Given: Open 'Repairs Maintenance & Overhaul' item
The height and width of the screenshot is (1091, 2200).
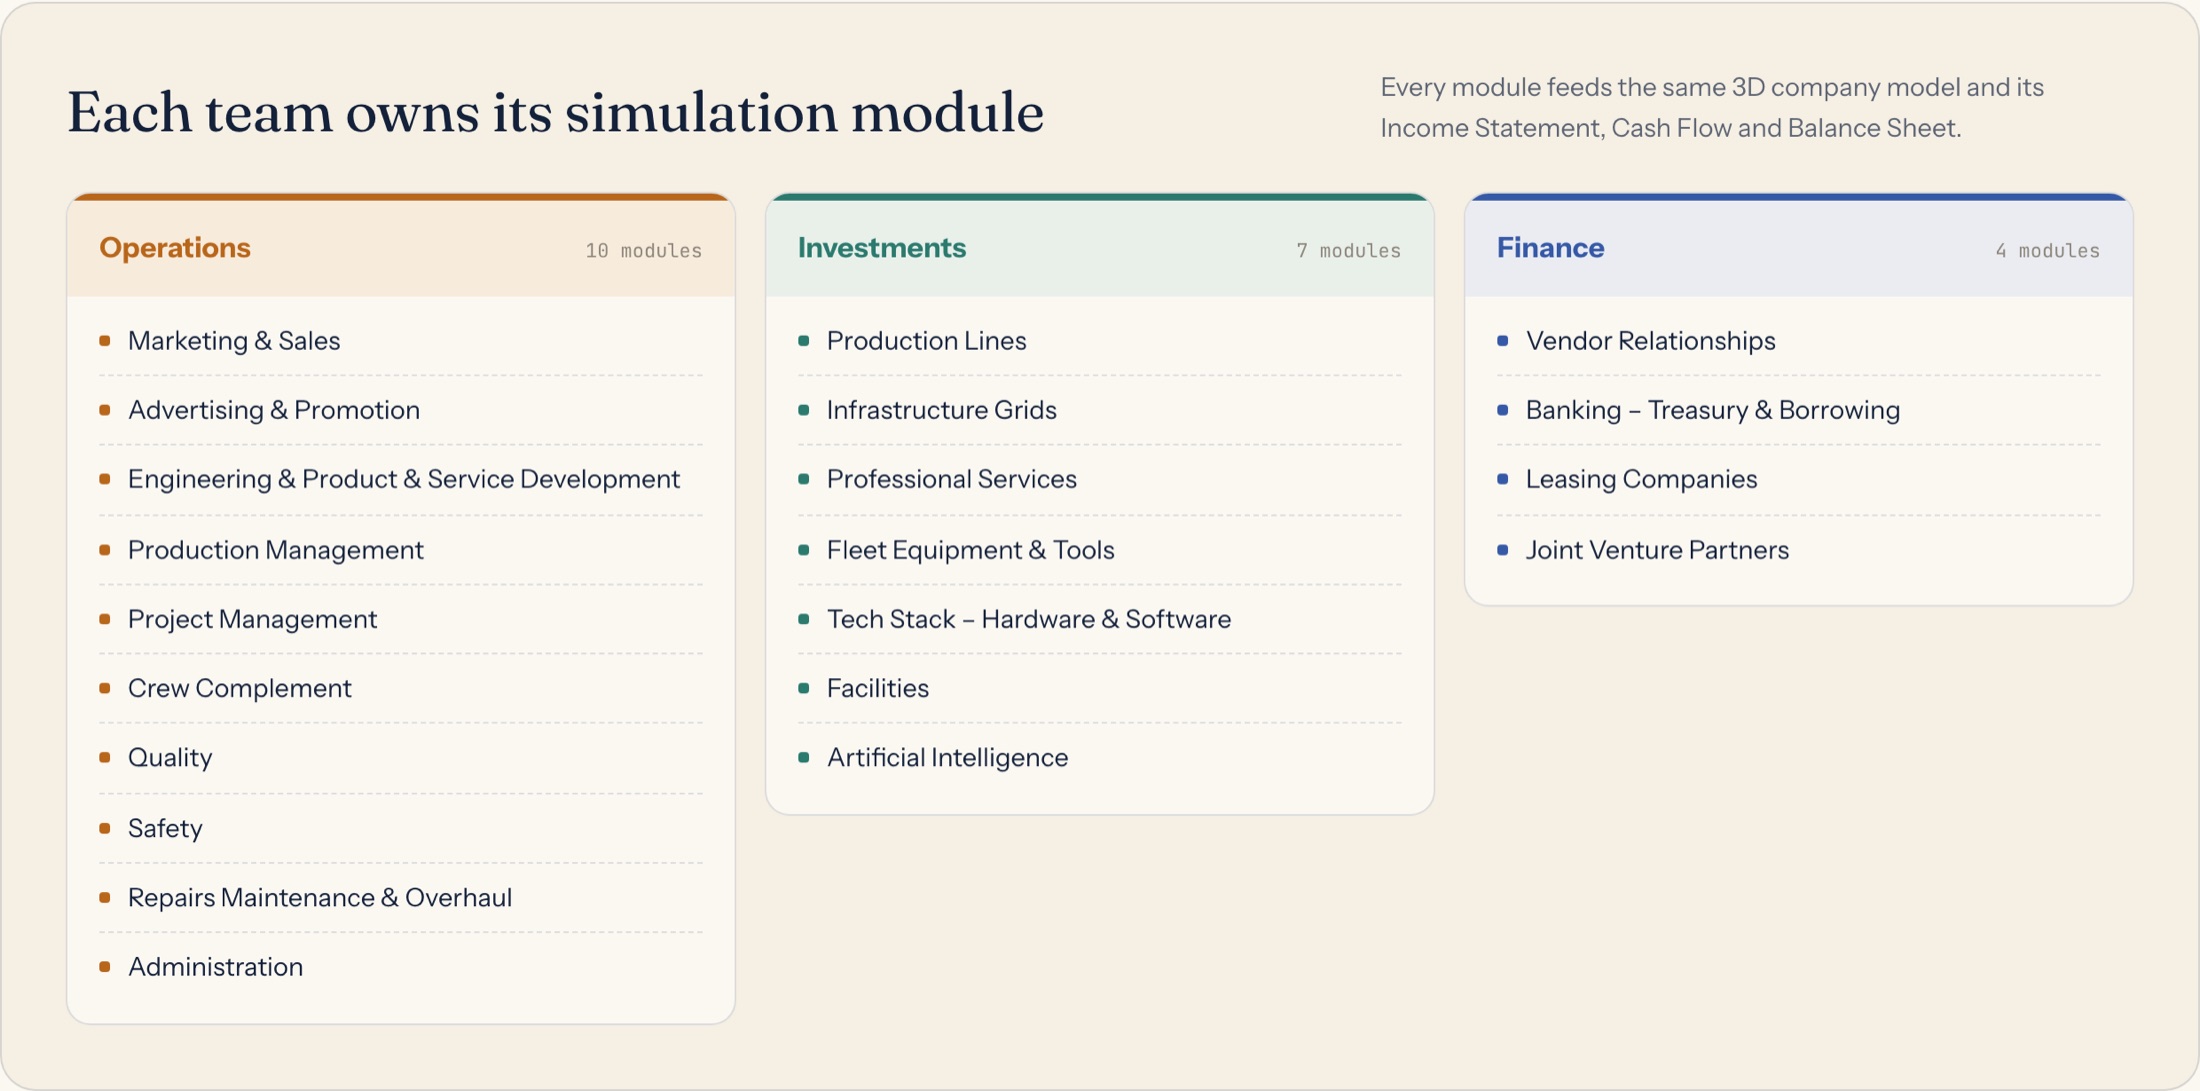Looking at the screenshot, I should [x=400, y=897].
